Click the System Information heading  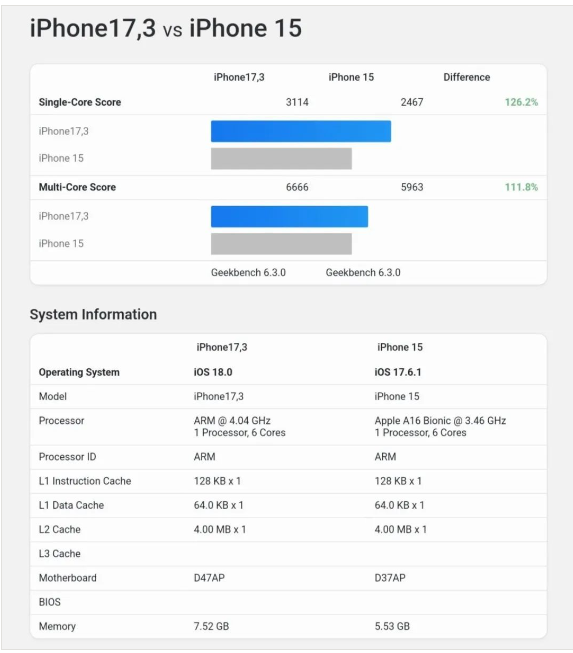tap(93, 314)
